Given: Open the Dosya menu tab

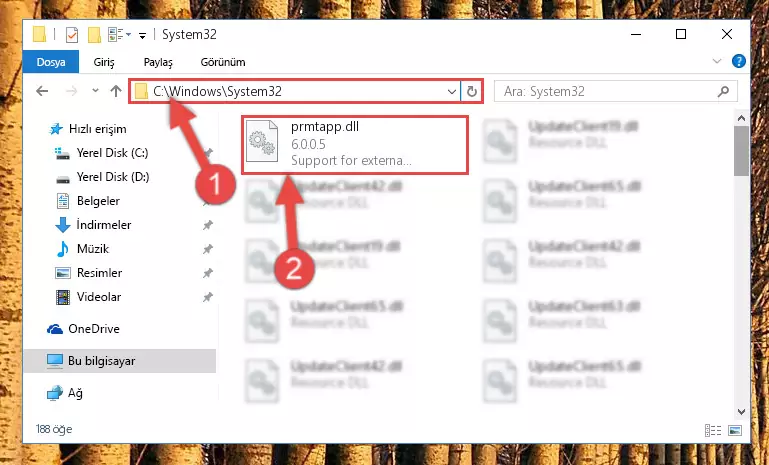Looking at the screenshot, I should click(51, 62).
